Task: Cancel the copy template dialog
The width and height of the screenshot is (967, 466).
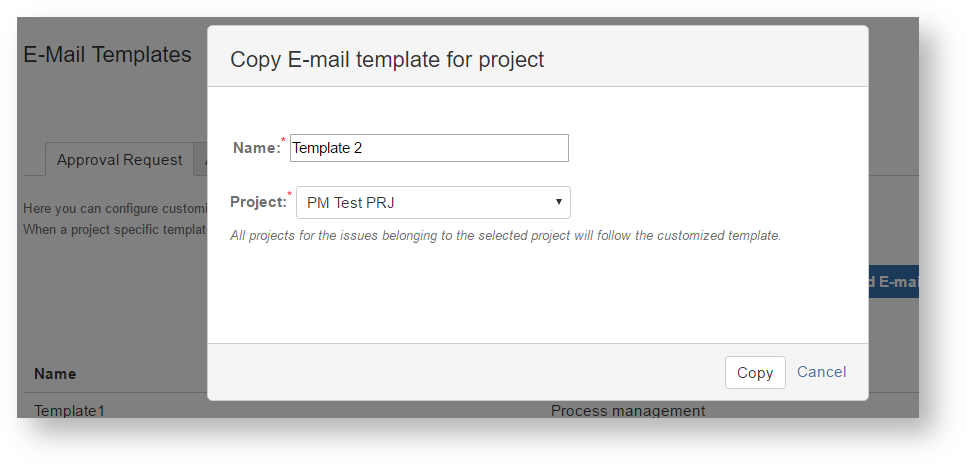Action: pos(821,372)
